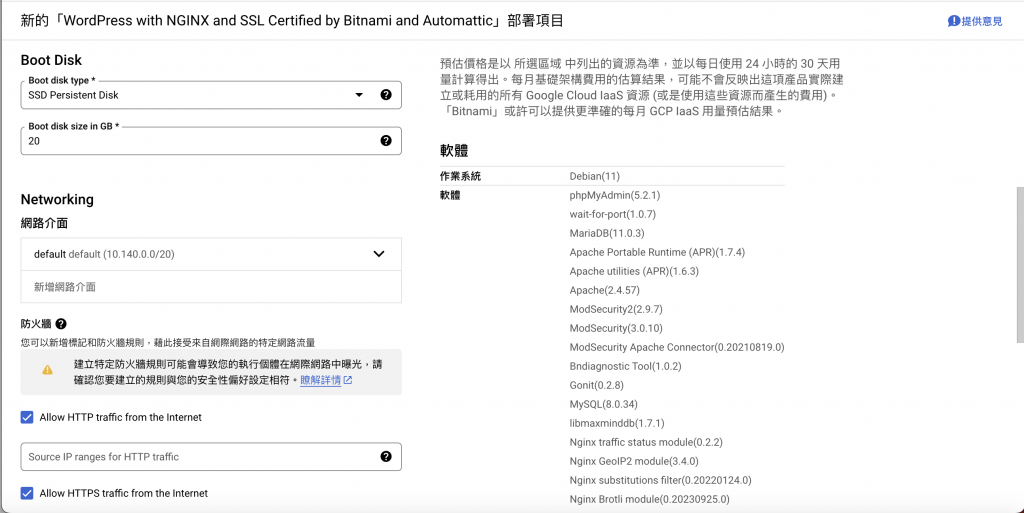This screenshot has height=513, width=1024.
Task: Open the 瞭解詳情 link
Action: pos(321,380)
